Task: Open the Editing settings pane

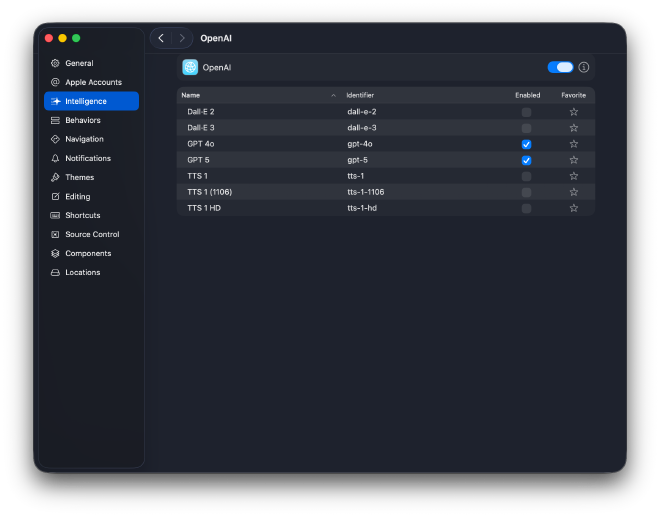Action: point(91,196)
